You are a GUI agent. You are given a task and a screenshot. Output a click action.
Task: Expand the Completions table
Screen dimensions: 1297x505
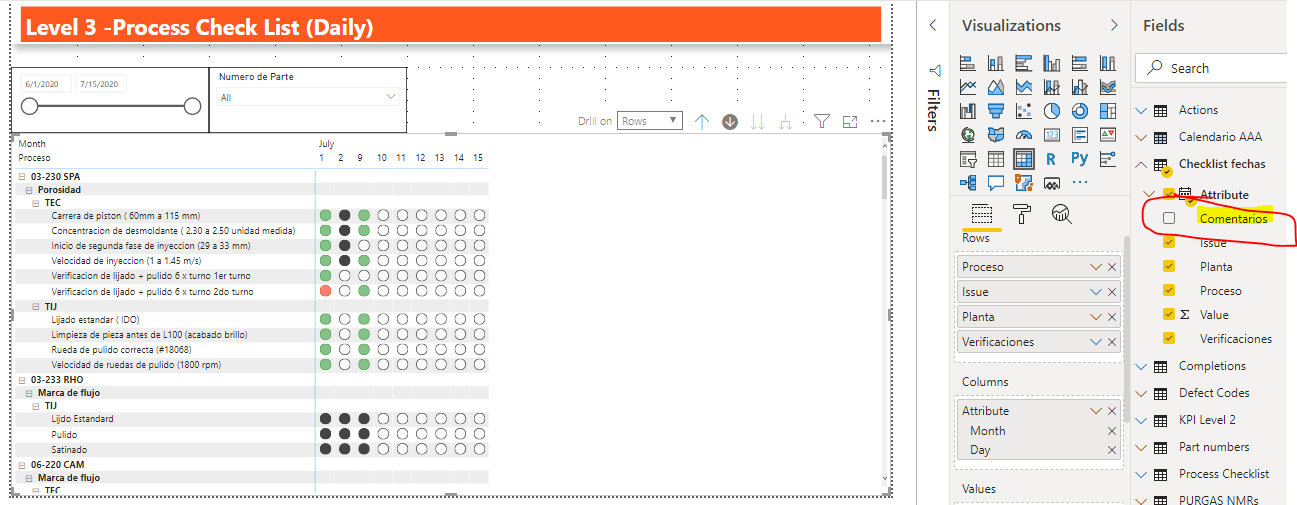(x=1142, y=366)
